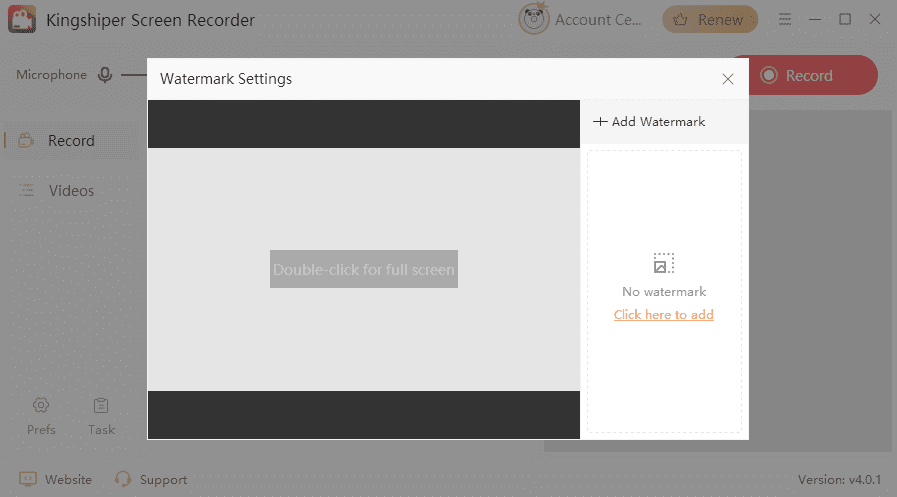This screenshot has height=497, width=897.
Task: Click the Kingshiper Screen Recorder app logo
Action: point(22,19)
